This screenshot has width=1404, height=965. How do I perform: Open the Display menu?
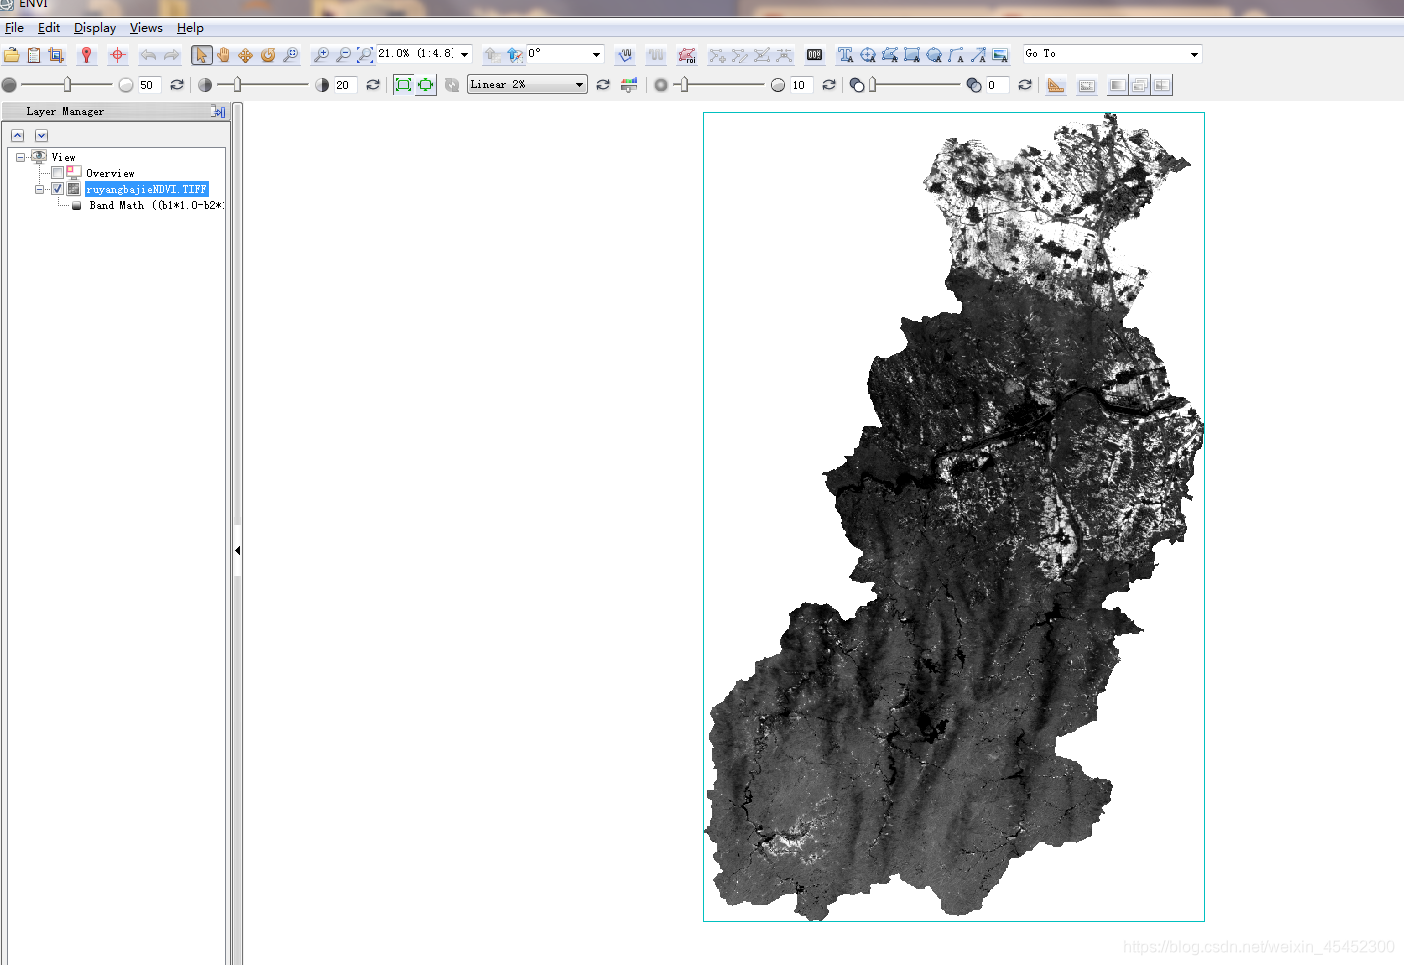[95, 28]
